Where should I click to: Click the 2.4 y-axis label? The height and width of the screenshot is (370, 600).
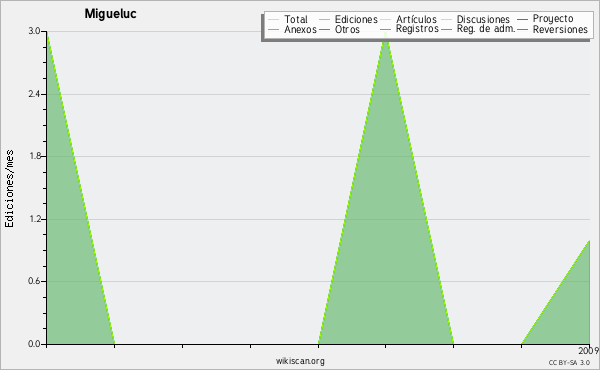tap(34, 94)
